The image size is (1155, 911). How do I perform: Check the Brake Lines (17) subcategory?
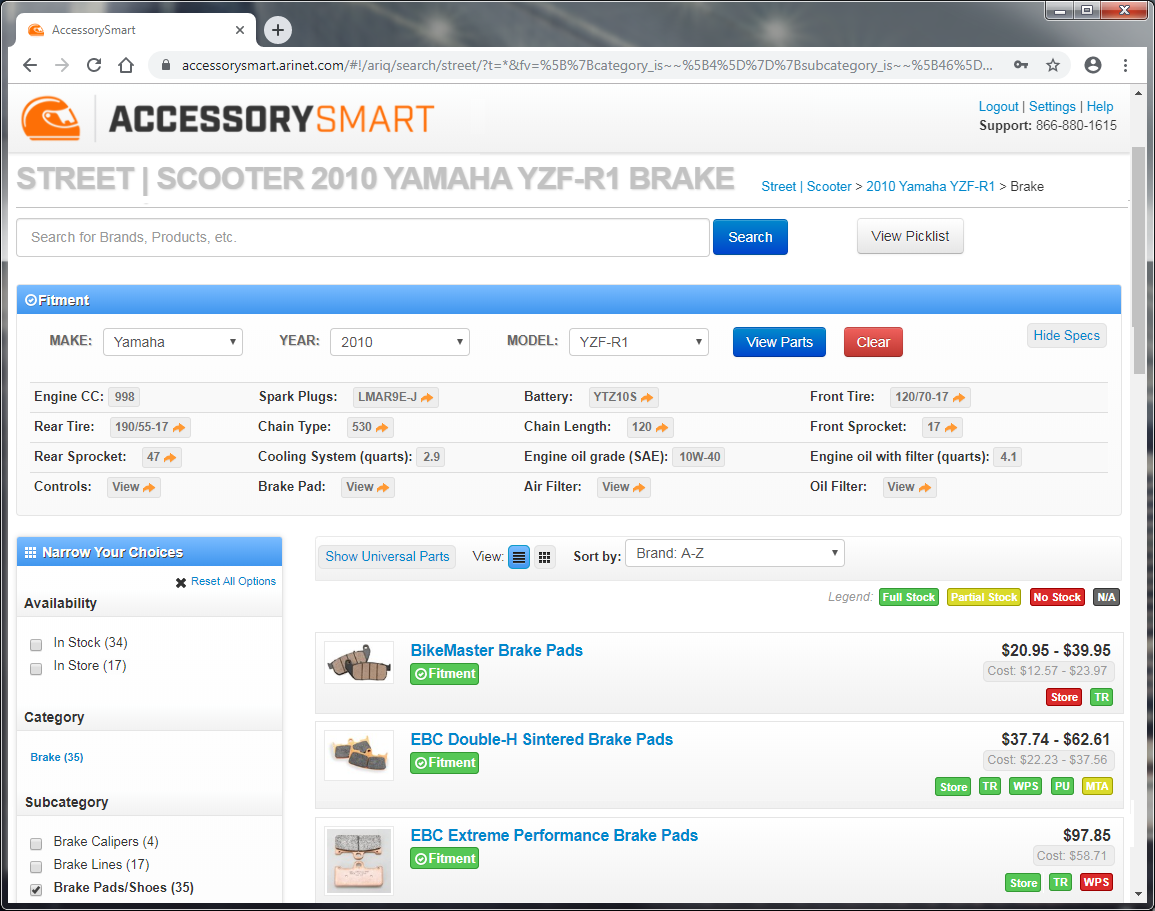pyautogui.click(x=36, y=866)
